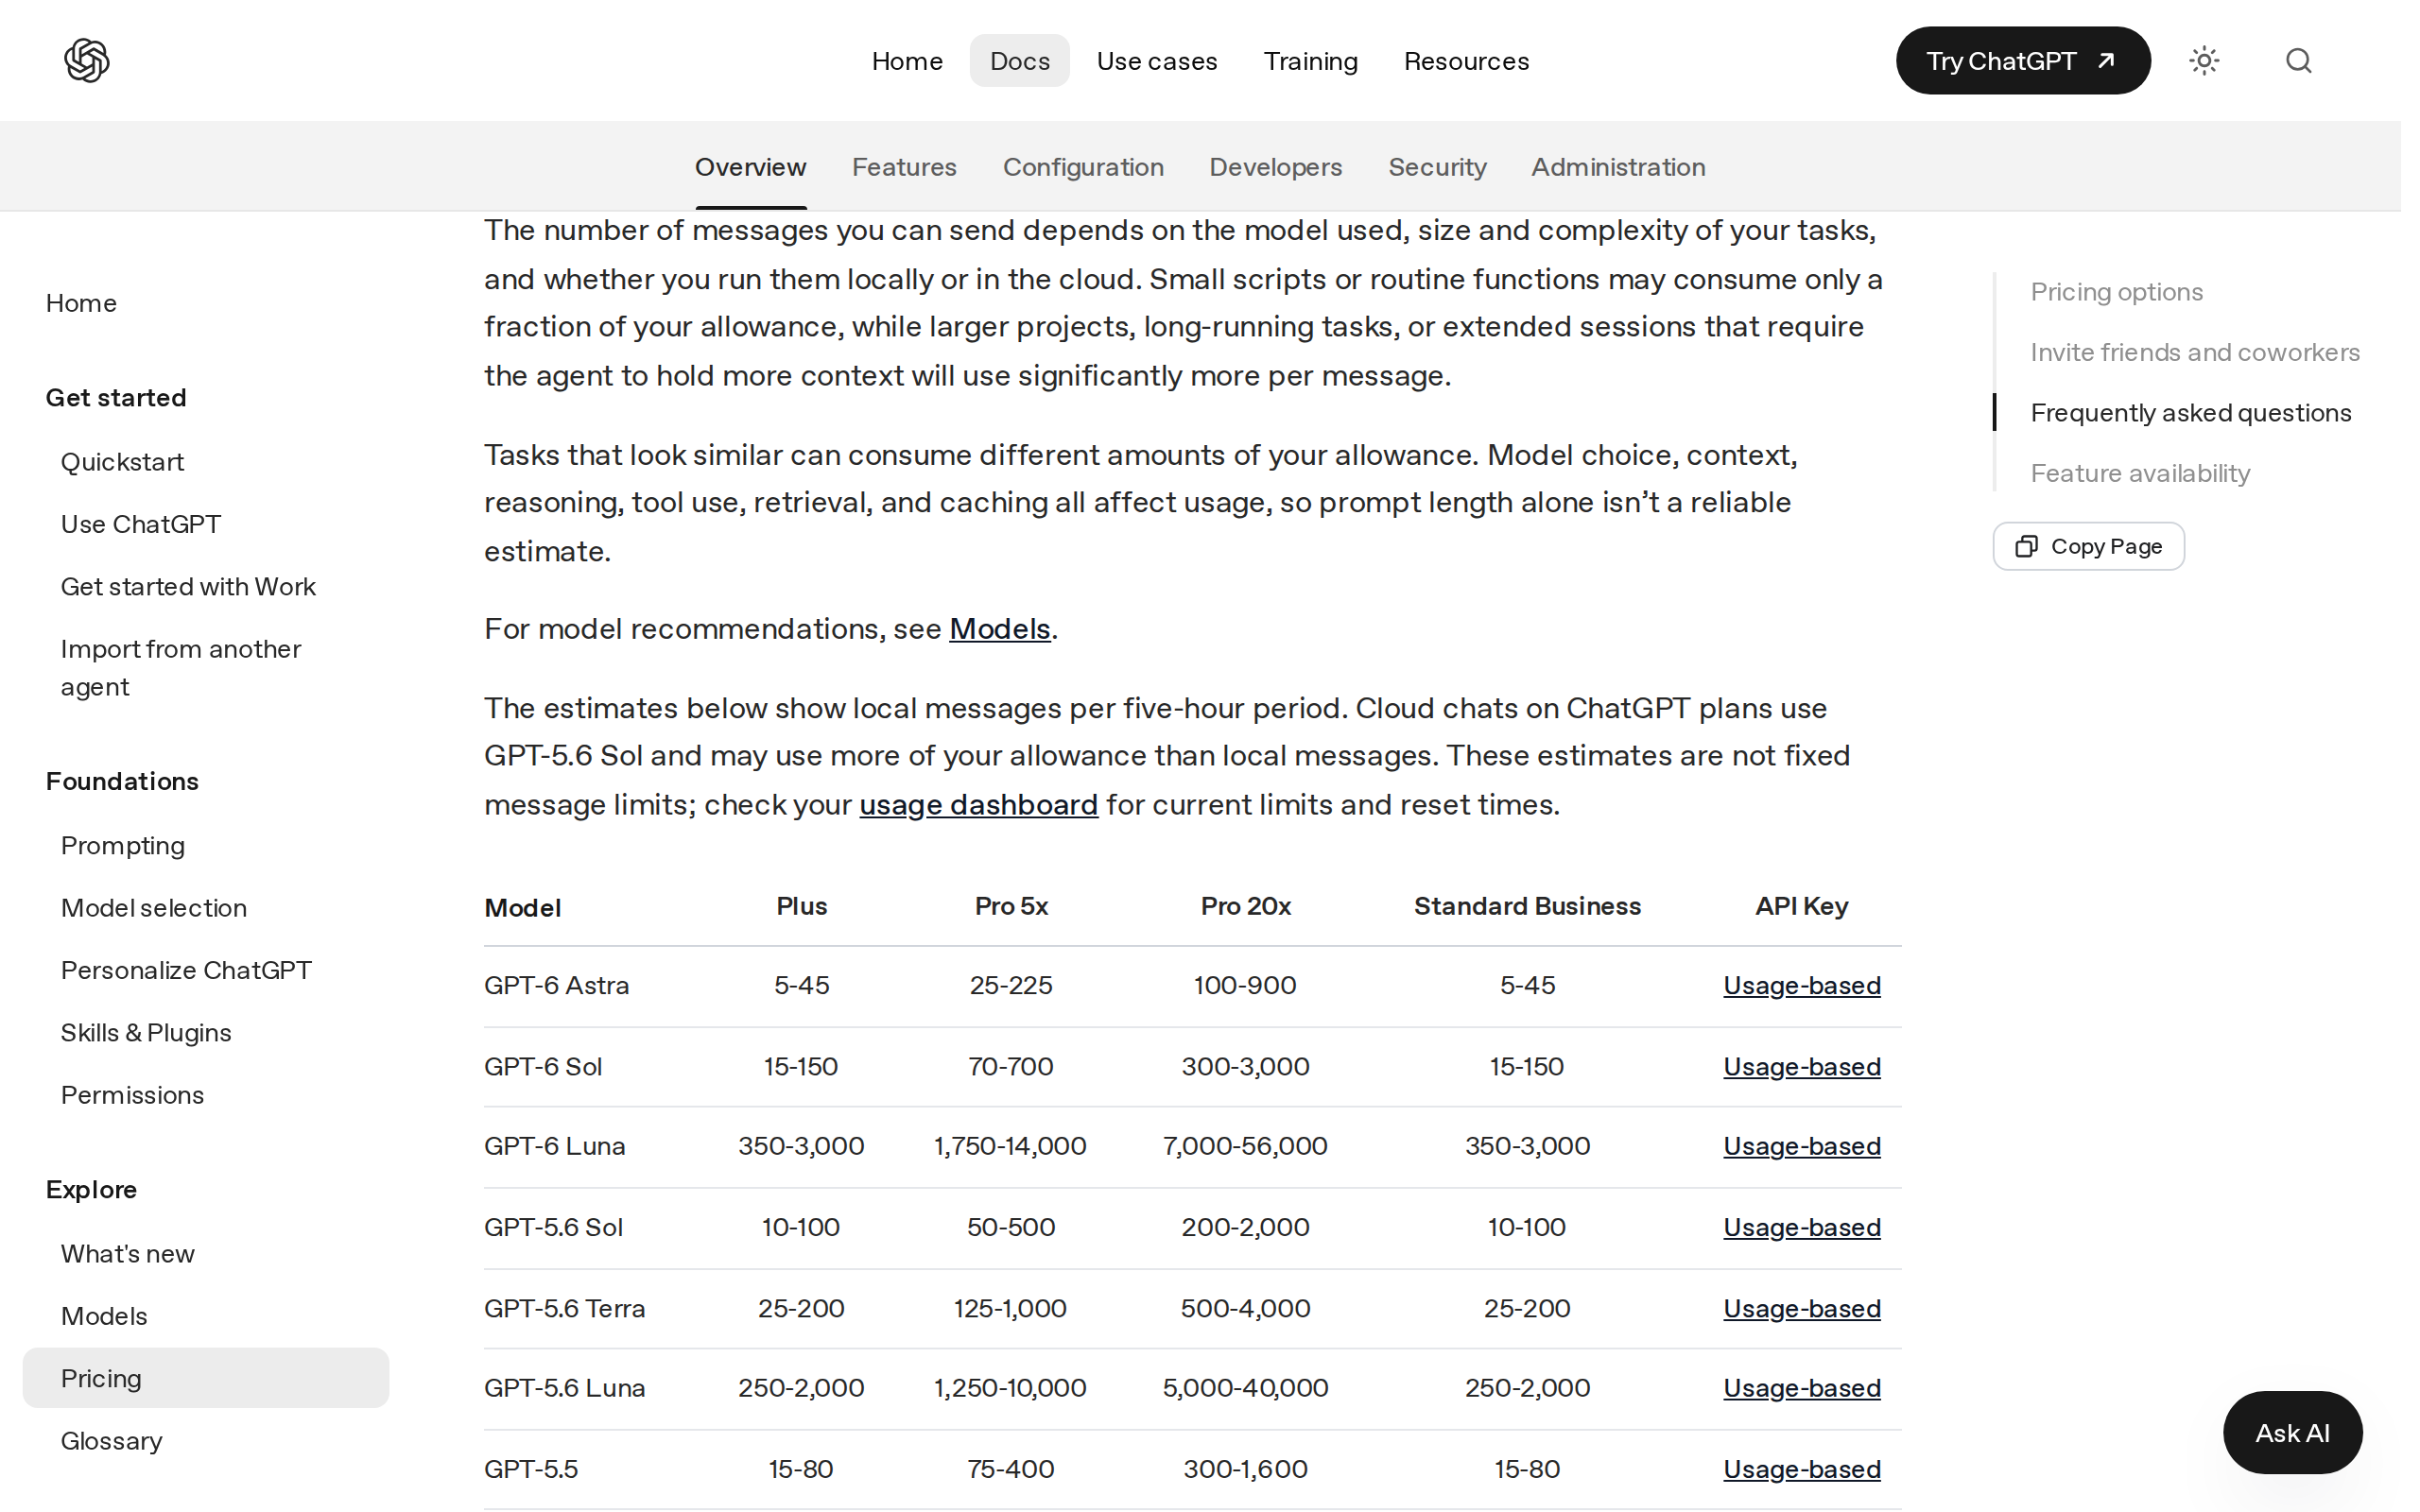Open the Home top navigation item
The height and width of the screenshot is (1512, 2420).
907,61
